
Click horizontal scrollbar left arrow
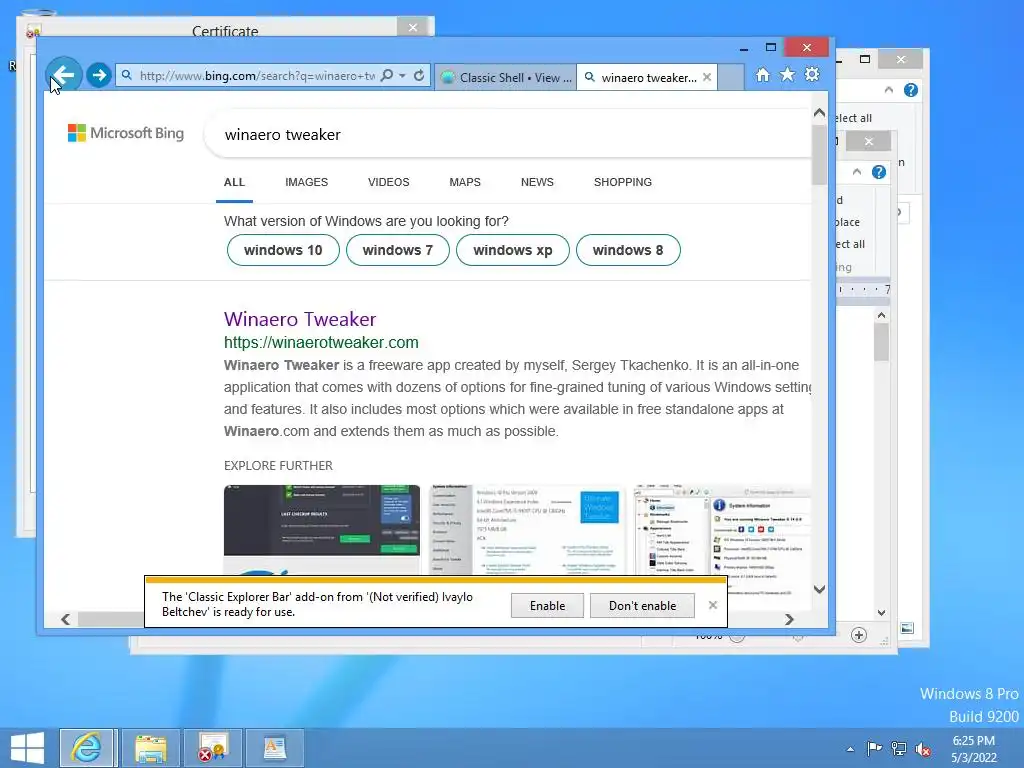(65, 619)
